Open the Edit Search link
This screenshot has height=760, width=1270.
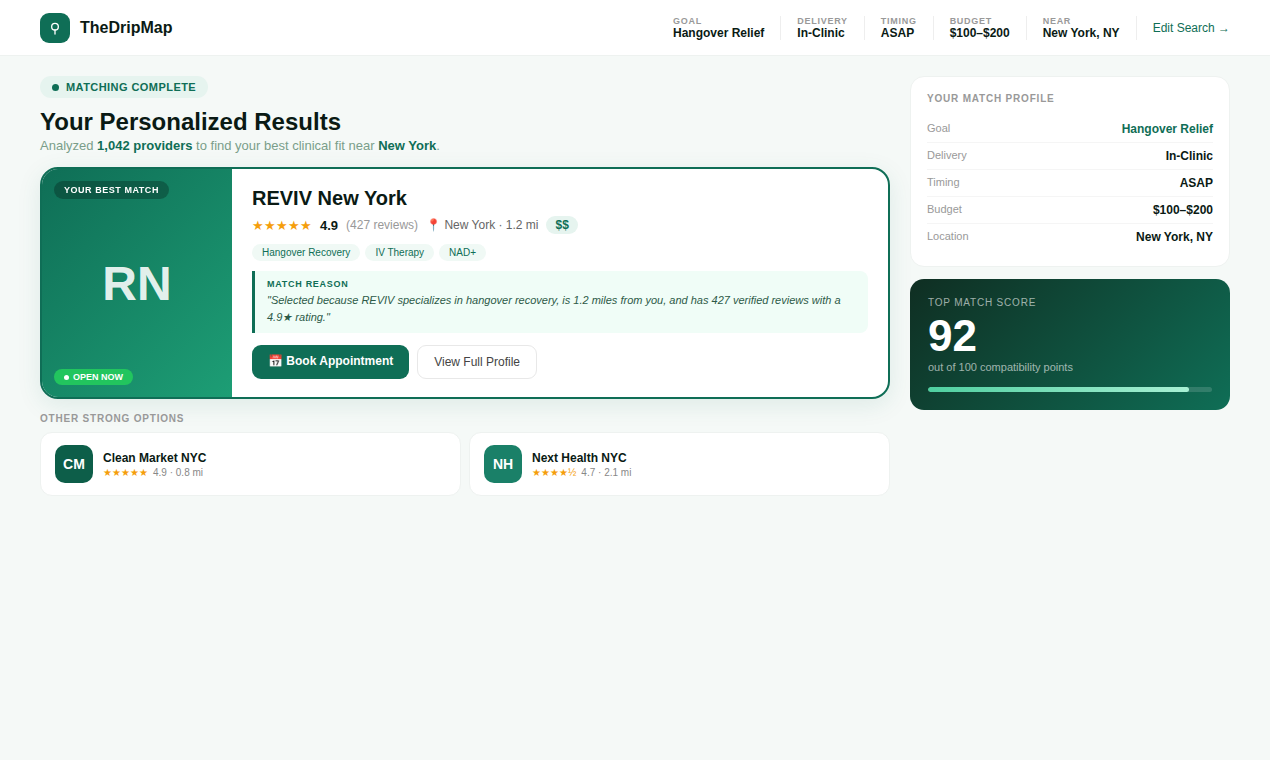(1191, 28)
